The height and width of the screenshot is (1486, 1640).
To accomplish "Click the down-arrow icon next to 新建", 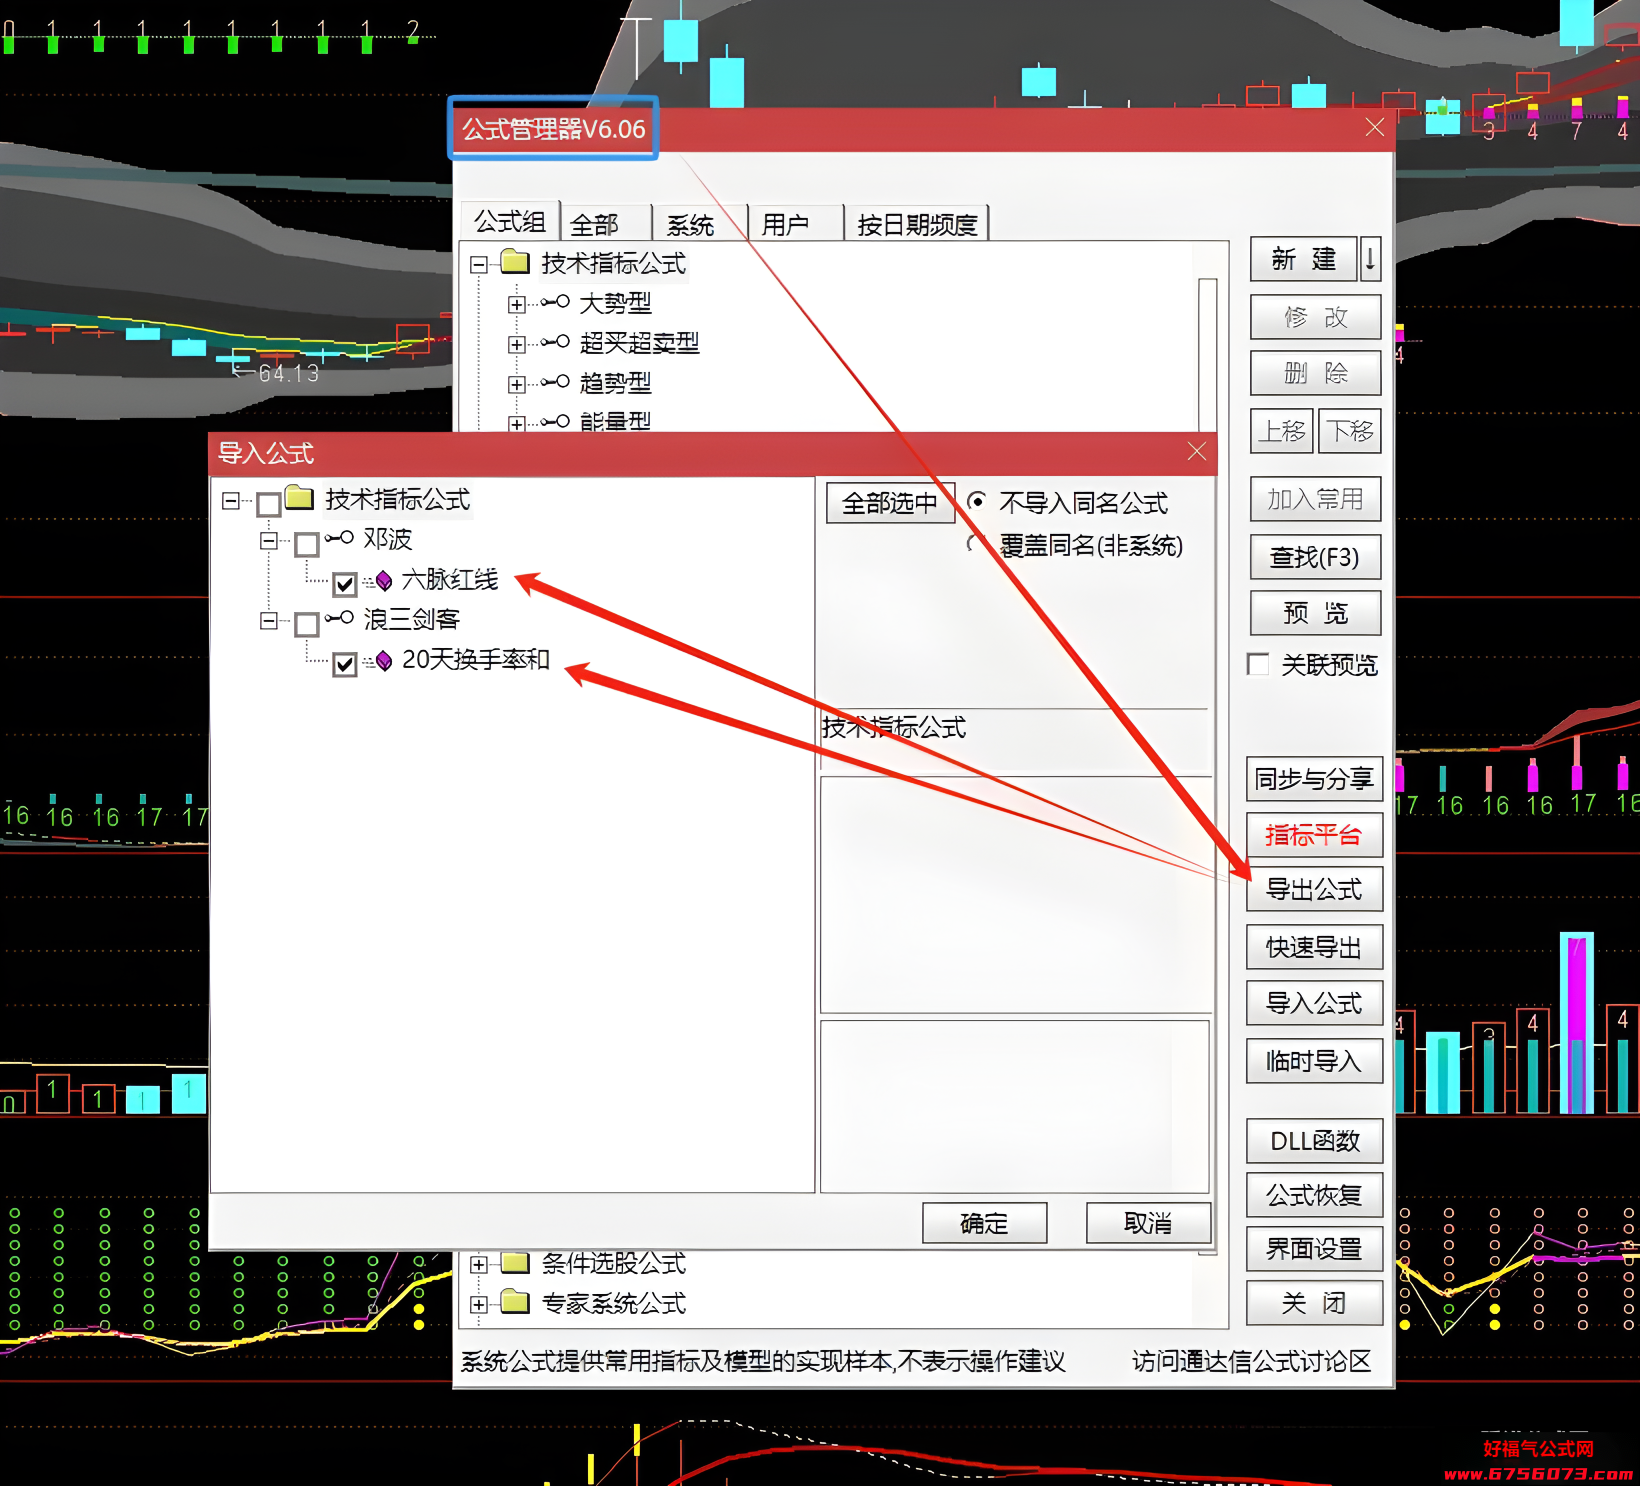I will point(1371,259).
